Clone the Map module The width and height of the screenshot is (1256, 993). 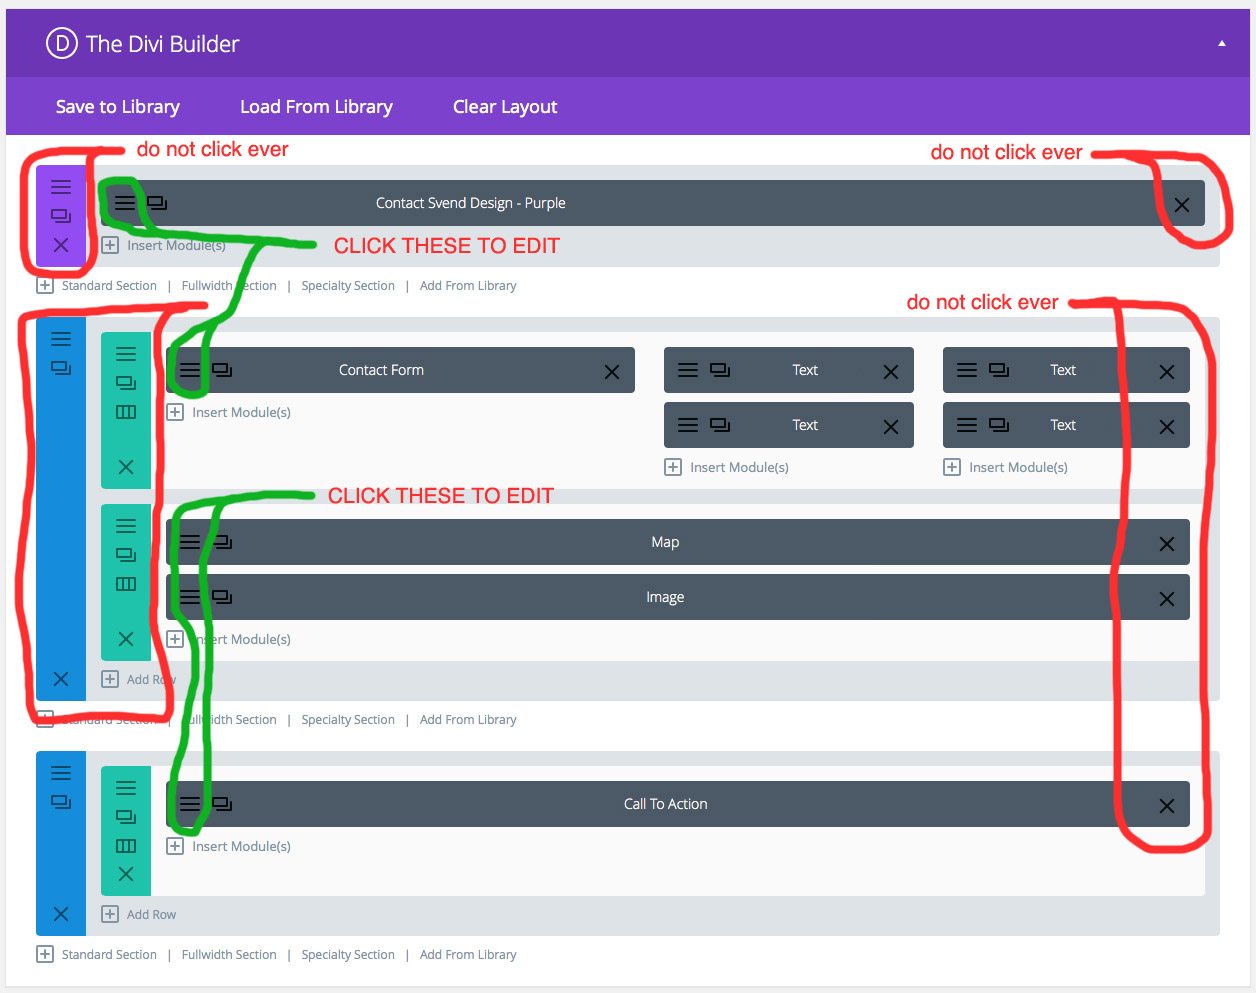[x=222, y=542]
